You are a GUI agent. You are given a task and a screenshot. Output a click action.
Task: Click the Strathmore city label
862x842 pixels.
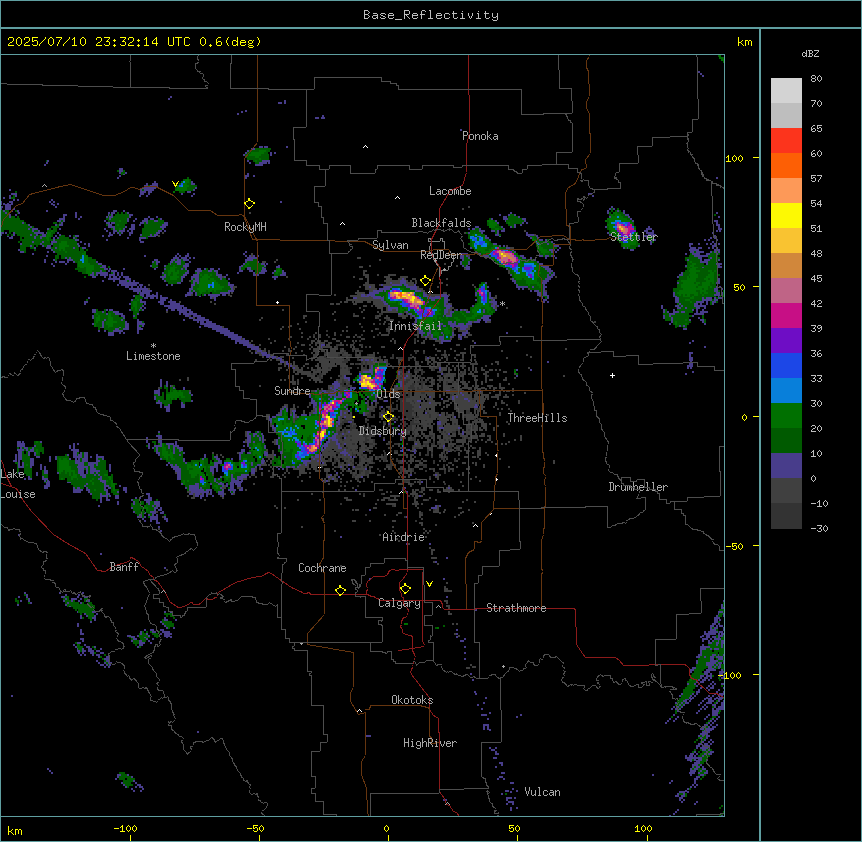(x=516, y=608)
